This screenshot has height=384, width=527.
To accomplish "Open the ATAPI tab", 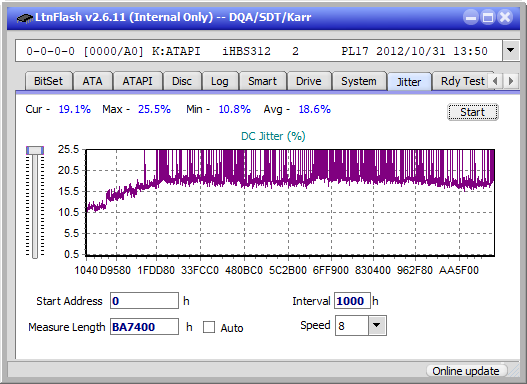I will coord(137,81).
